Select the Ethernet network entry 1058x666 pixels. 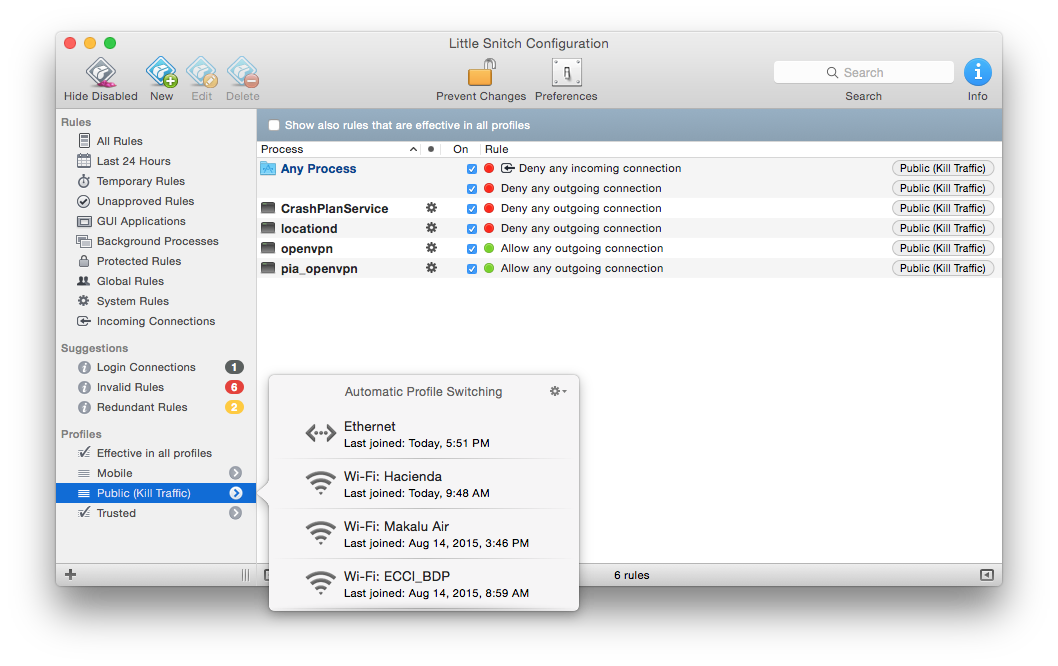(424, 435)
